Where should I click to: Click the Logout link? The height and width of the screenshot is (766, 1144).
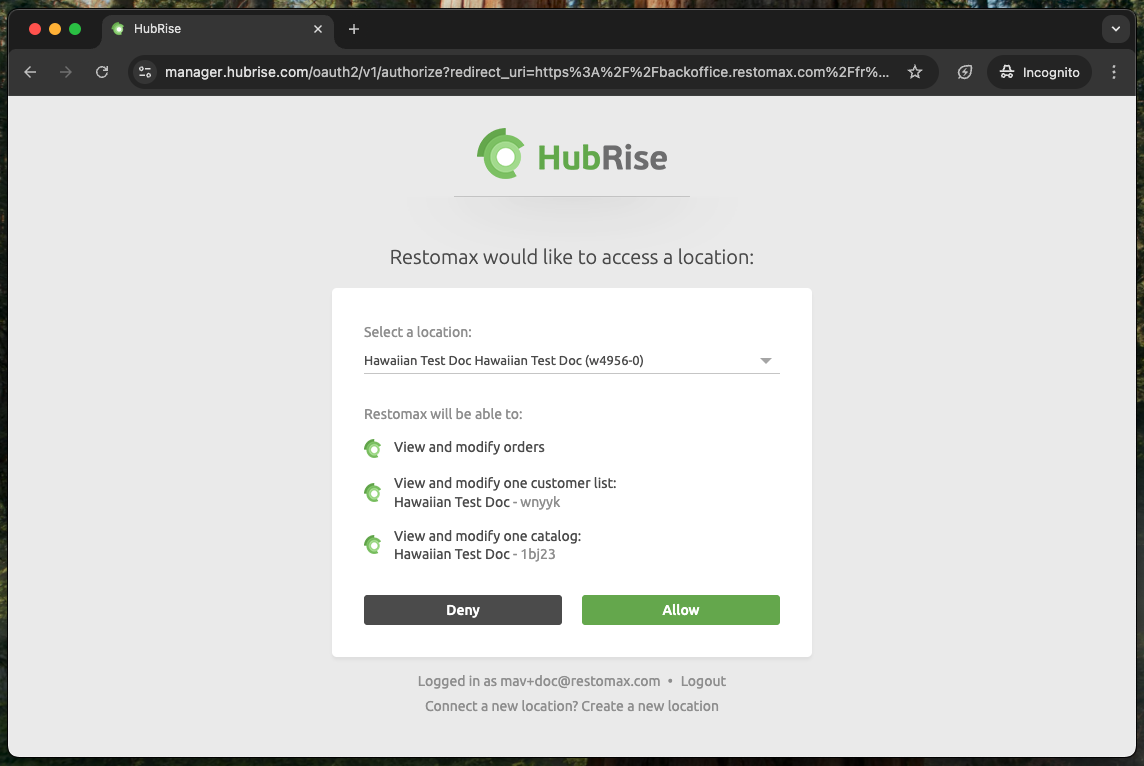click(703, 681)
